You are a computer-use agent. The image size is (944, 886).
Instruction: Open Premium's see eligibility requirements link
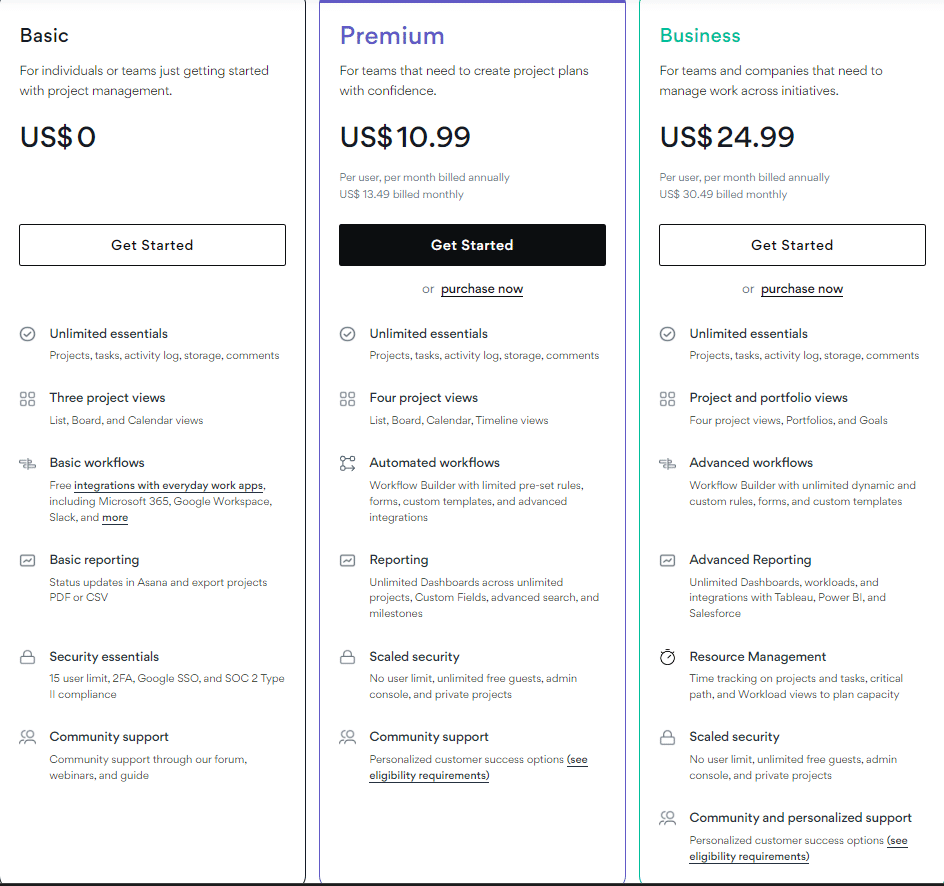(478, 767)
